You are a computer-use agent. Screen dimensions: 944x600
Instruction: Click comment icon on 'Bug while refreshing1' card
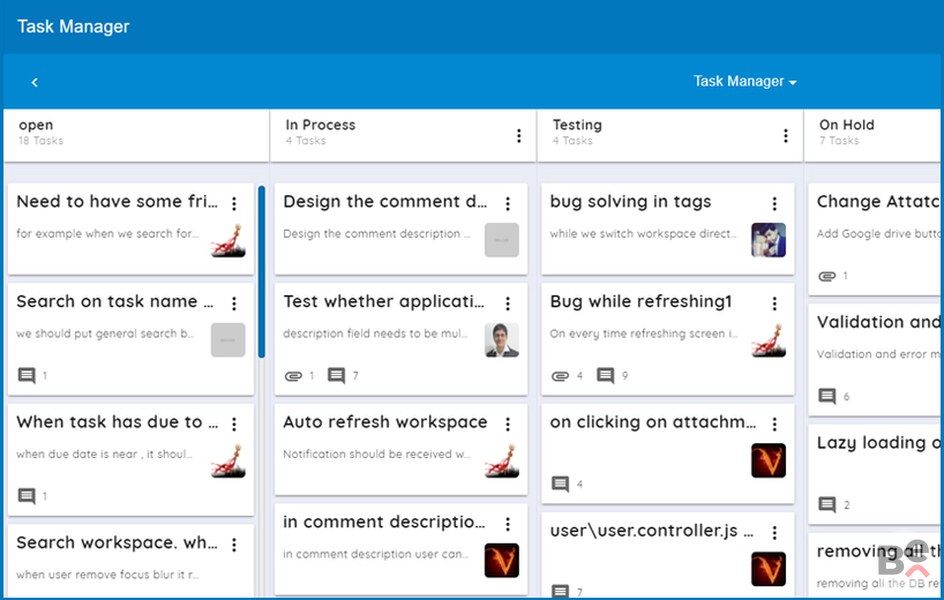pos(605,376)
